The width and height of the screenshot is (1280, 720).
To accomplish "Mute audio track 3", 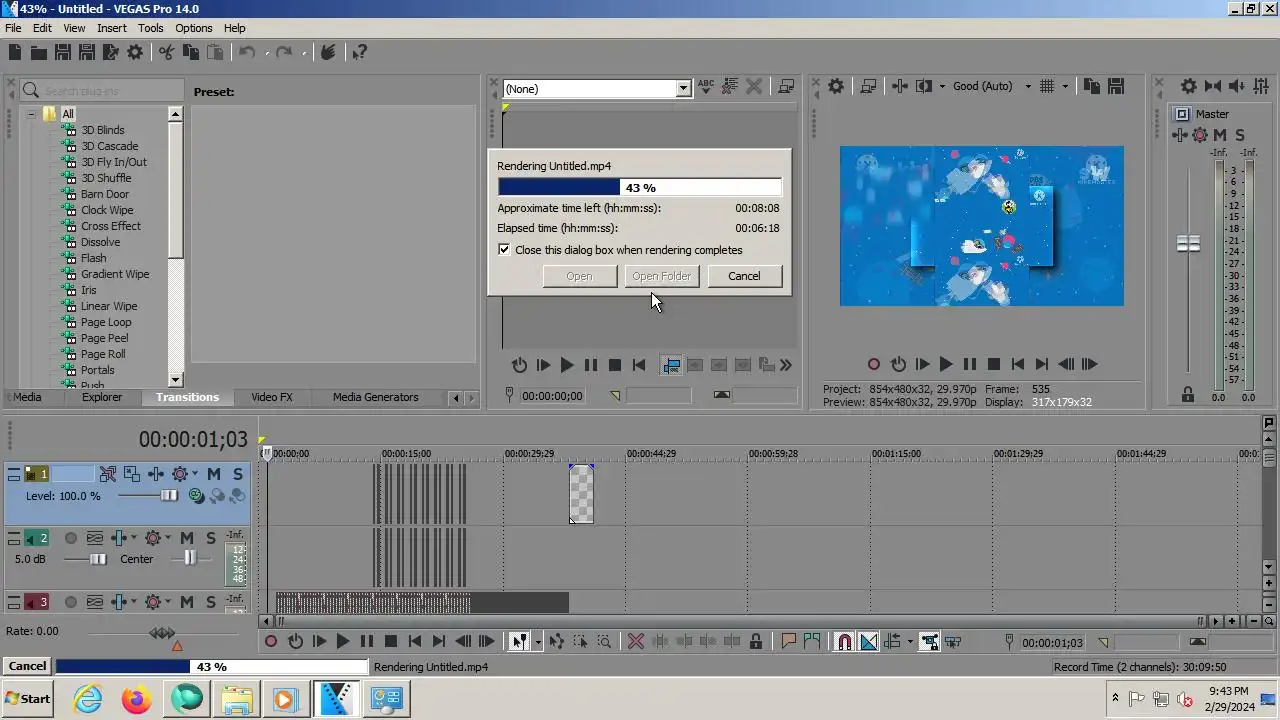I will (x=187, y=602).
